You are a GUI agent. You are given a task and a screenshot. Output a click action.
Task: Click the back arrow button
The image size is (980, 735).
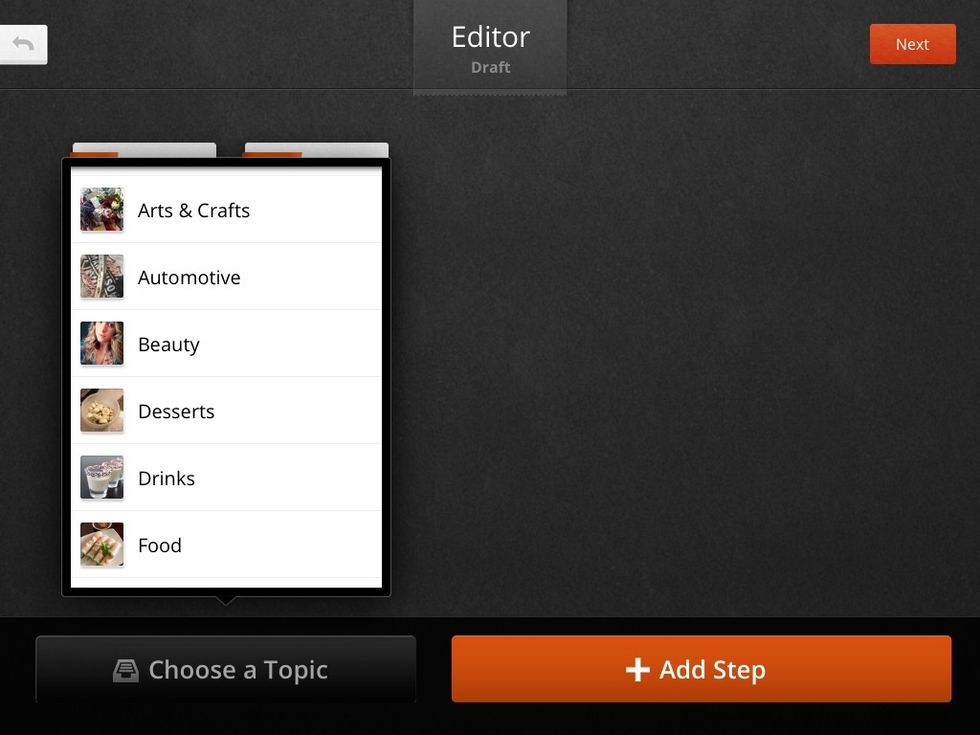[23, 44]
